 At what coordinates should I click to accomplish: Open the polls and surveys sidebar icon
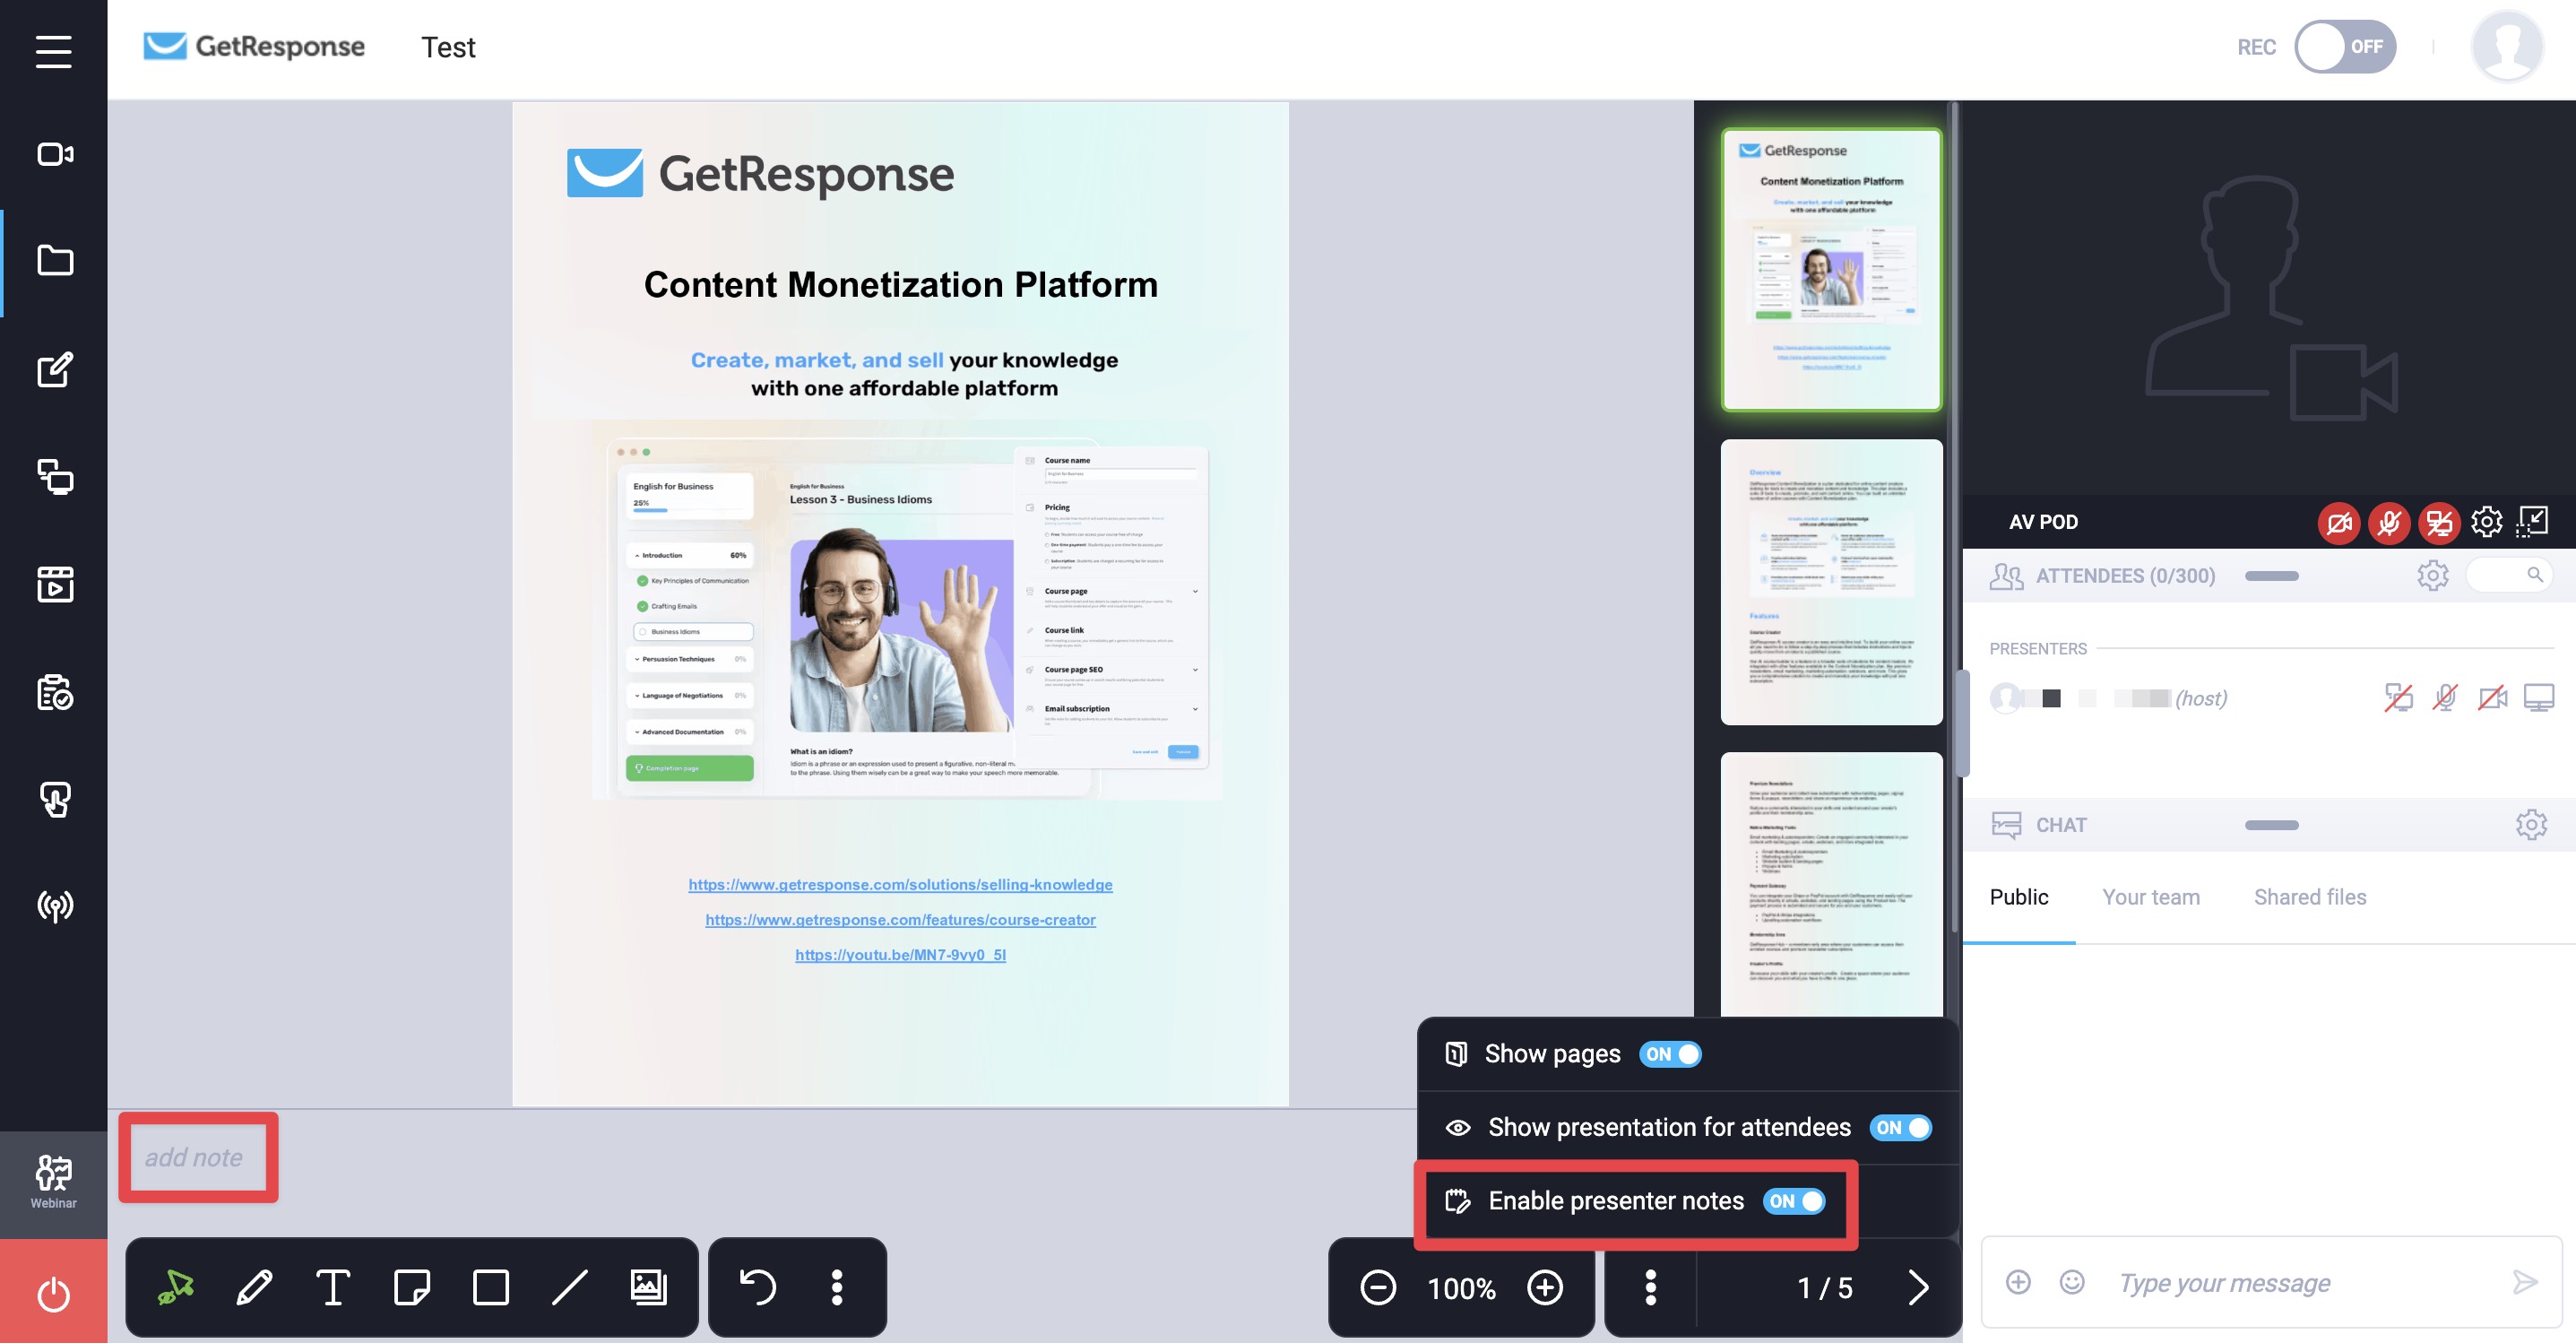[x=54, y=692]
